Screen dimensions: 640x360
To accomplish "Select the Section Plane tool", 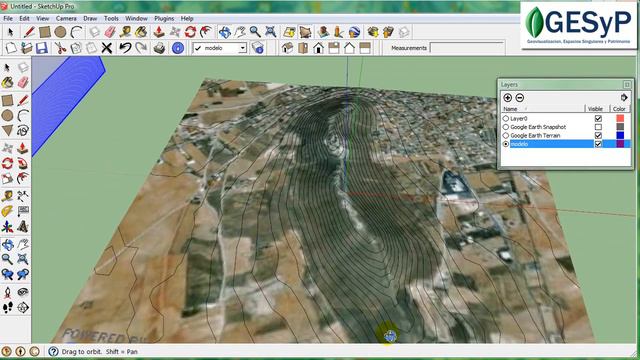I will coord(23,307).
